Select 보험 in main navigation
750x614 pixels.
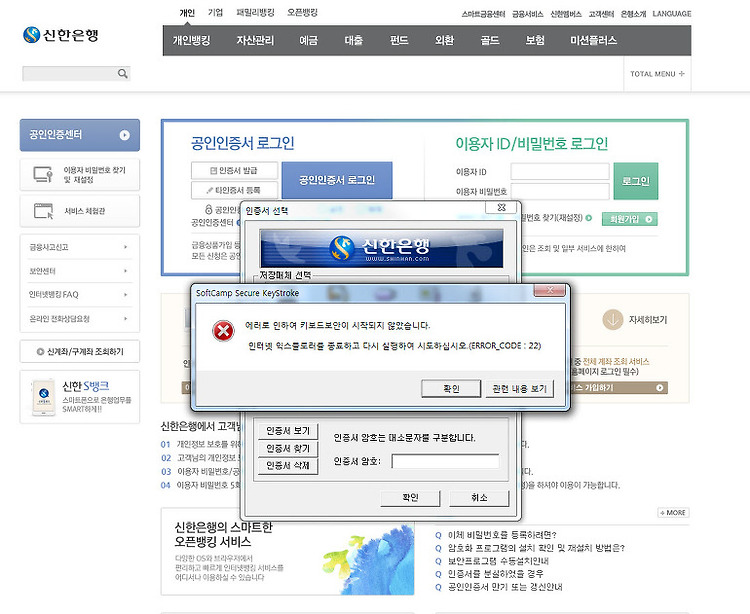[535, 41]
